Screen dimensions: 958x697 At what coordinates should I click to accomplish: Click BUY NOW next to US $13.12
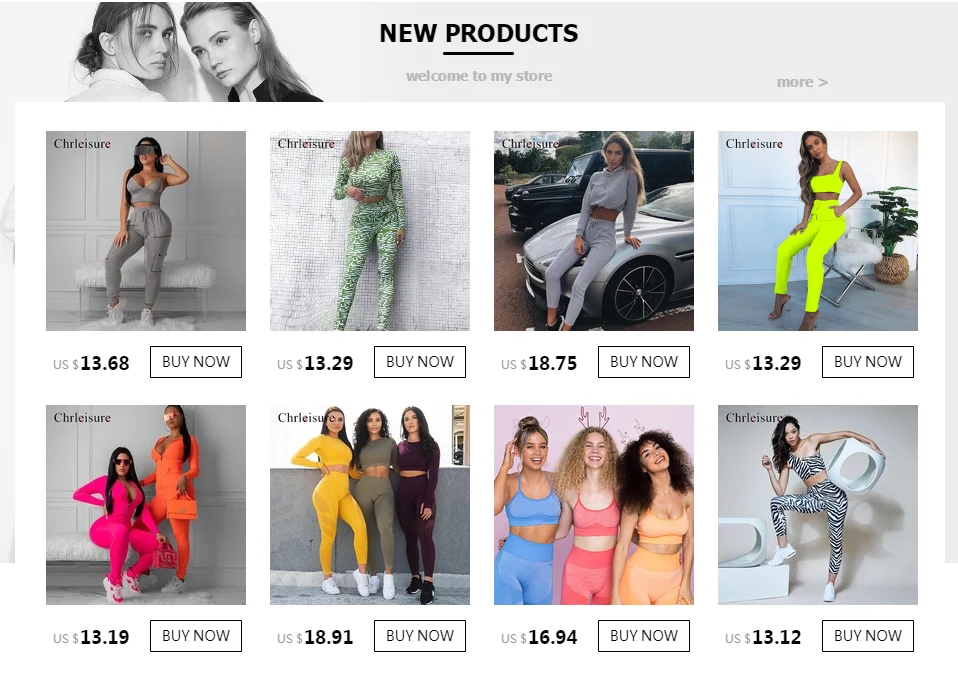pos(868,636)
